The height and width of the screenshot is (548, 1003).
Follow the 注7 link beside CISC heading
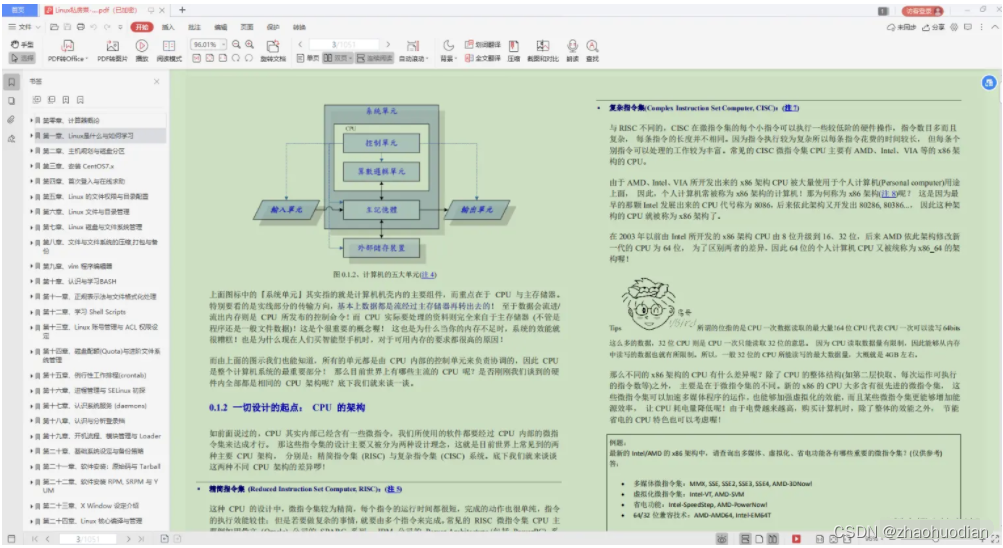coord(791,108)
